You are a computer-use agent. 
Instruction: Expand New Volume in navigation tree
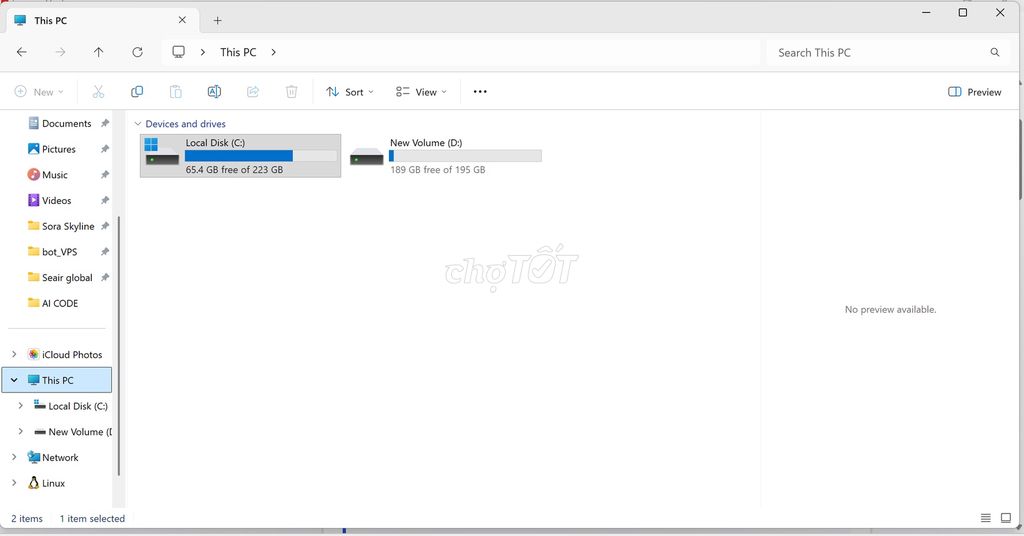(20, 432)
